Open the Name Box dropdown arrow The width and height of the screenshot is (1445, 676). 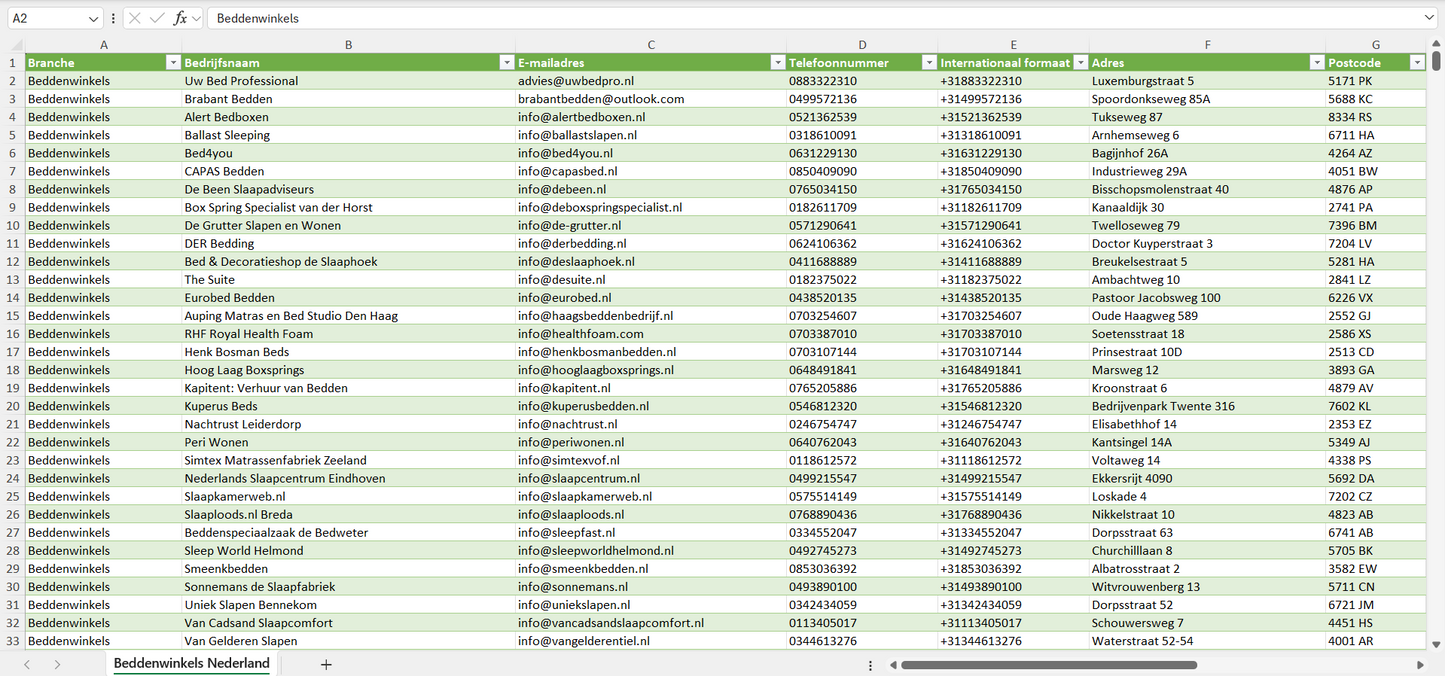(x=93, y=18)
